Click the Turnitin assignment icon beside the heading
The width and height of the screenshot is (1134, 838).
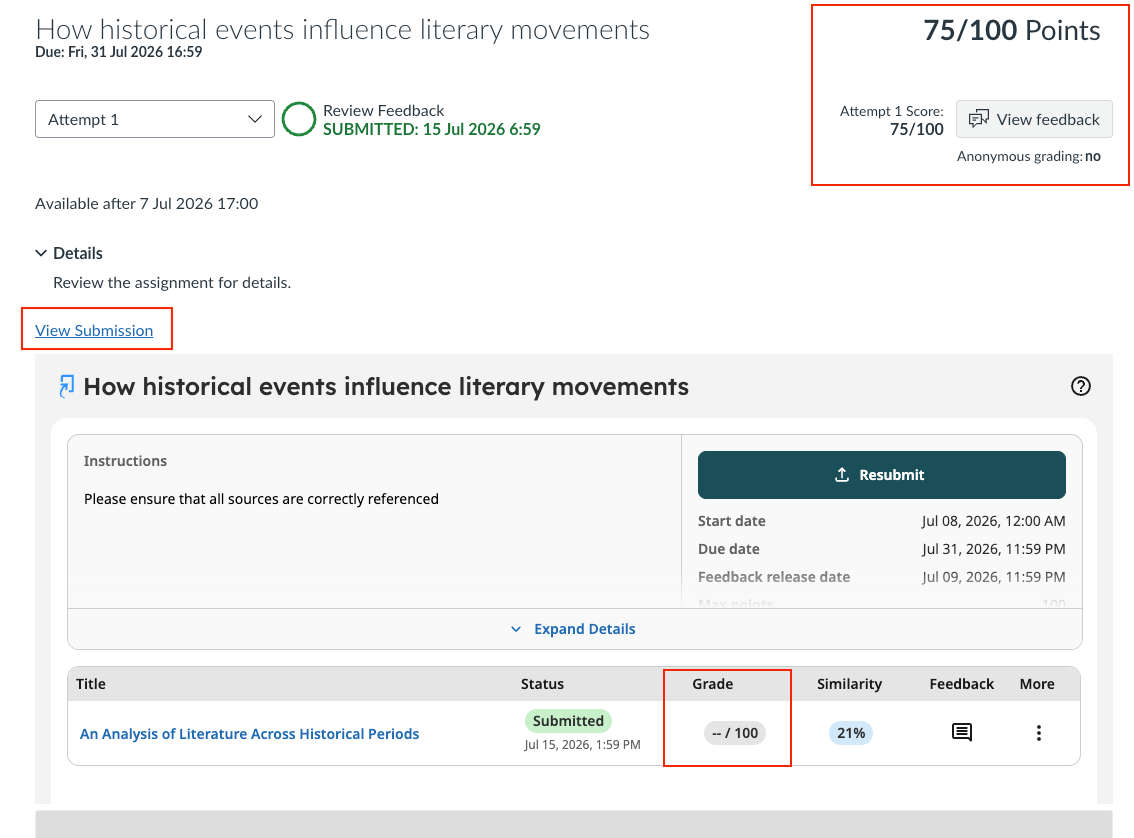pos(66,386)
